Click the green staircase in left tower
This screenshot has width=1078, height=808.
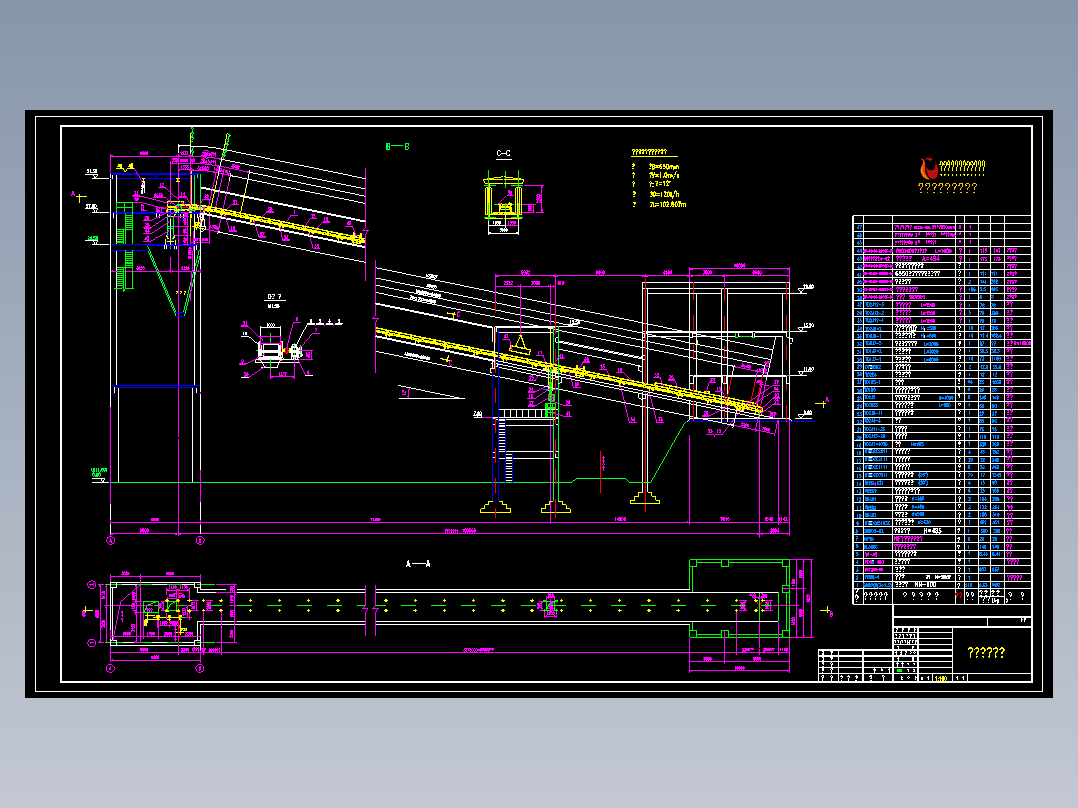[x=124, y=245]
